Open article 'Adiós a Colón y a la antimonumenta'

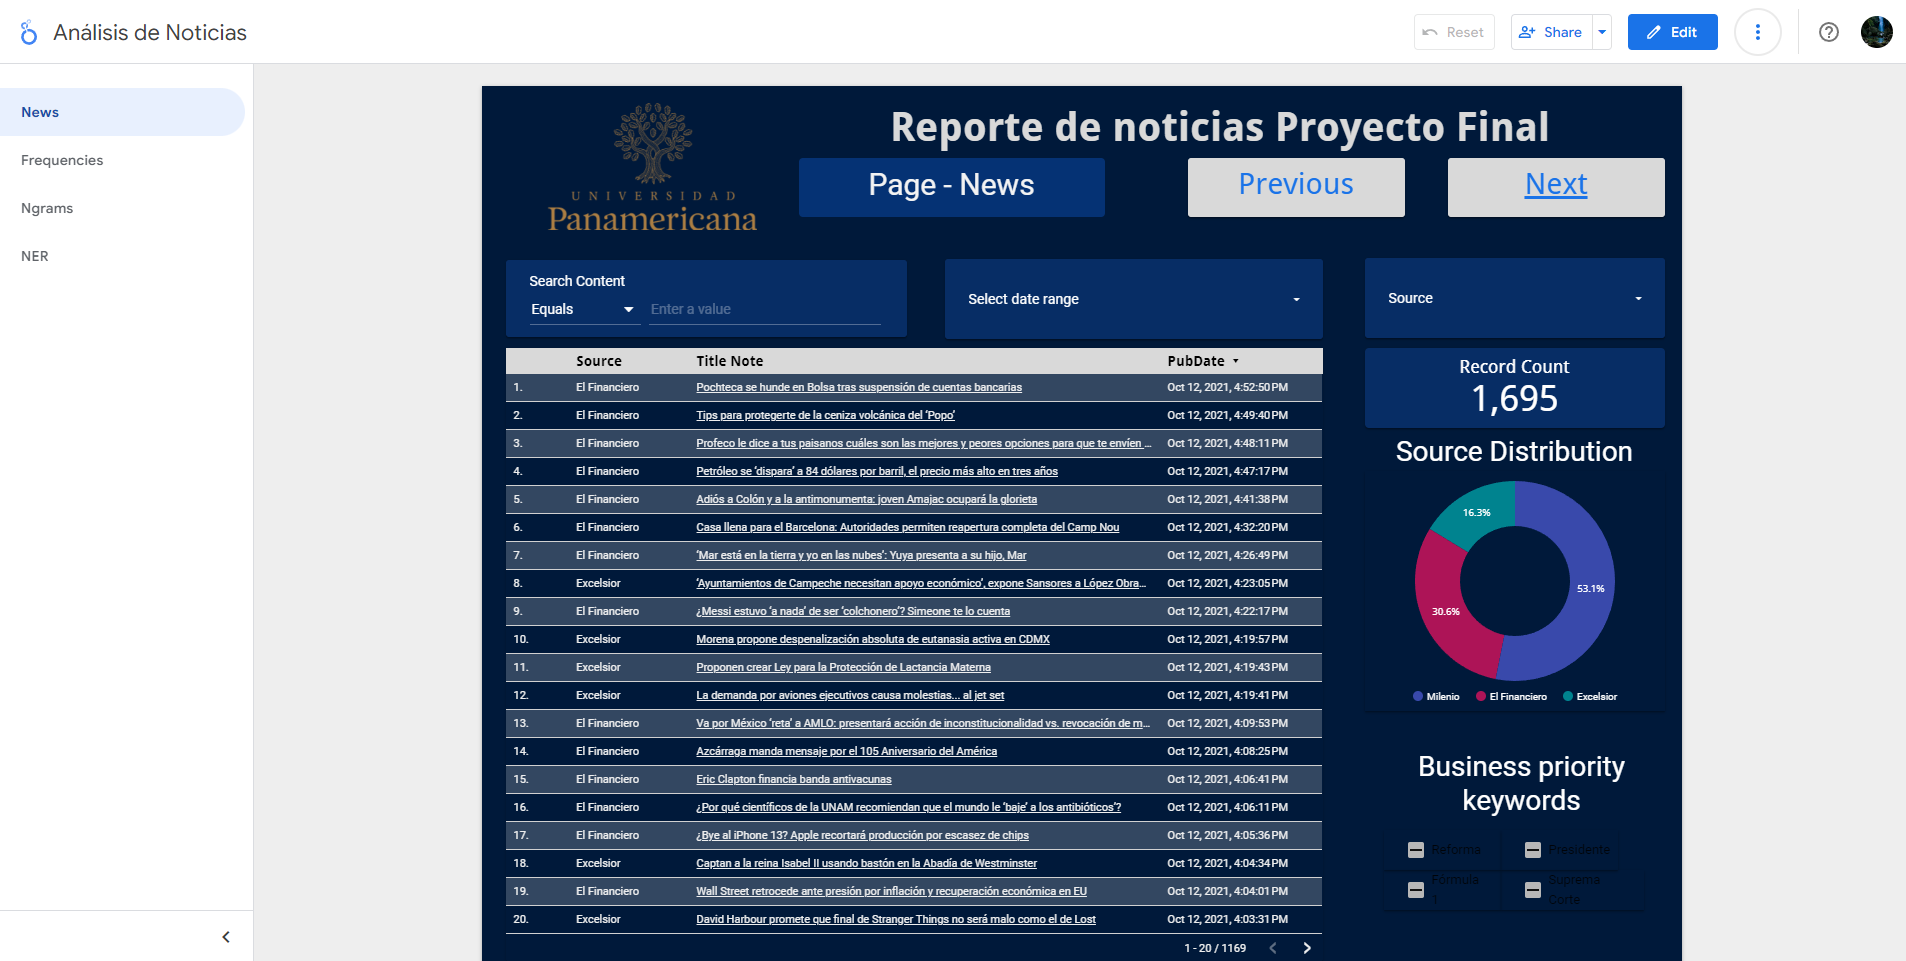pyautogui.click(x=866, y=499)
